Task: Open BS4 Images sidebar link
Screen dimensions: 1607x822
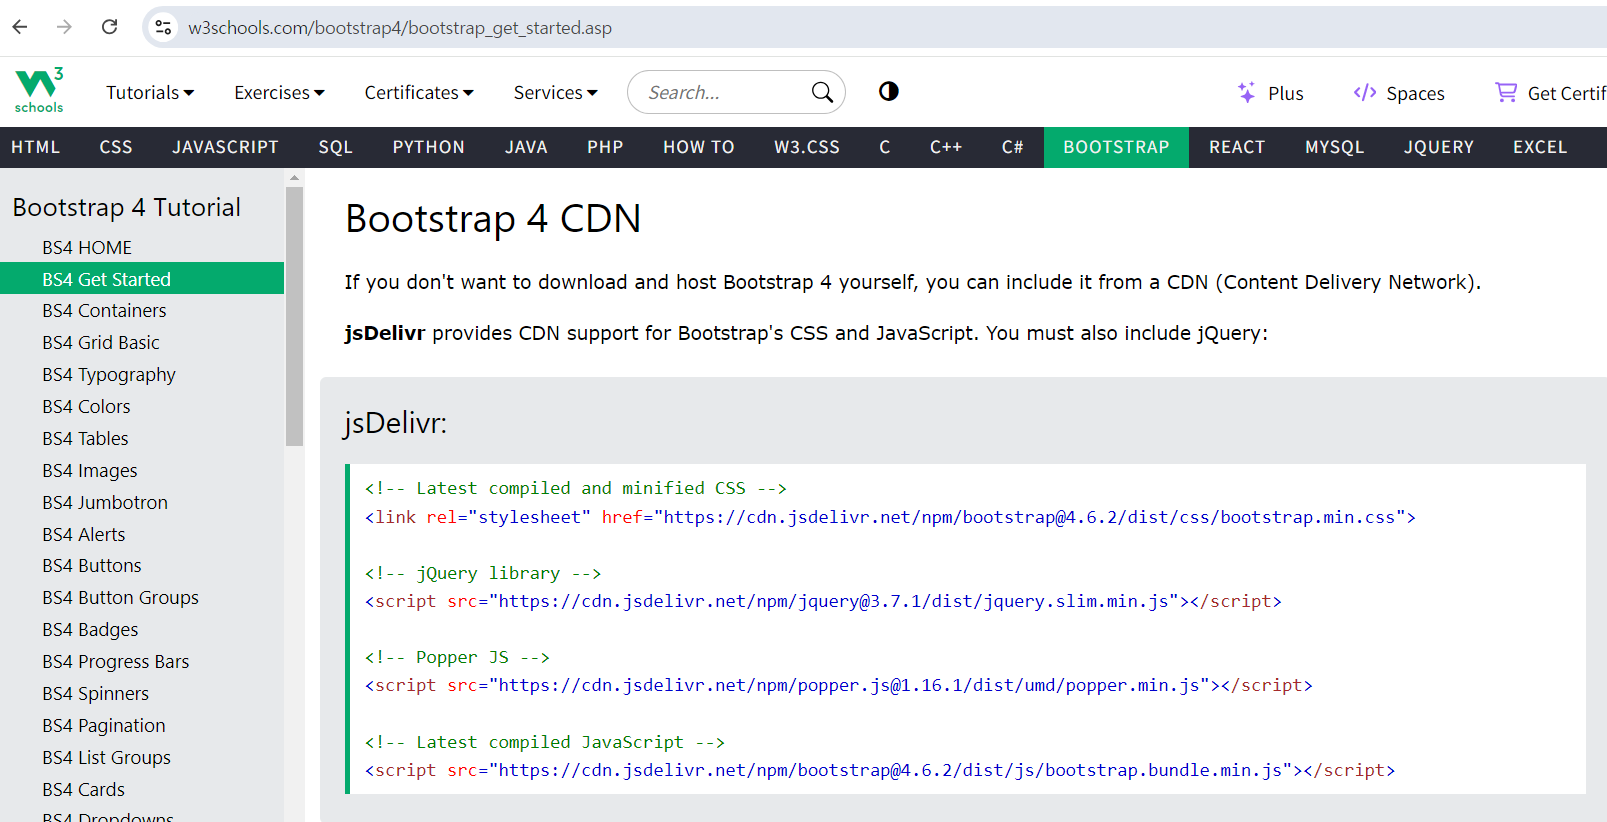Action: [142, 471]
